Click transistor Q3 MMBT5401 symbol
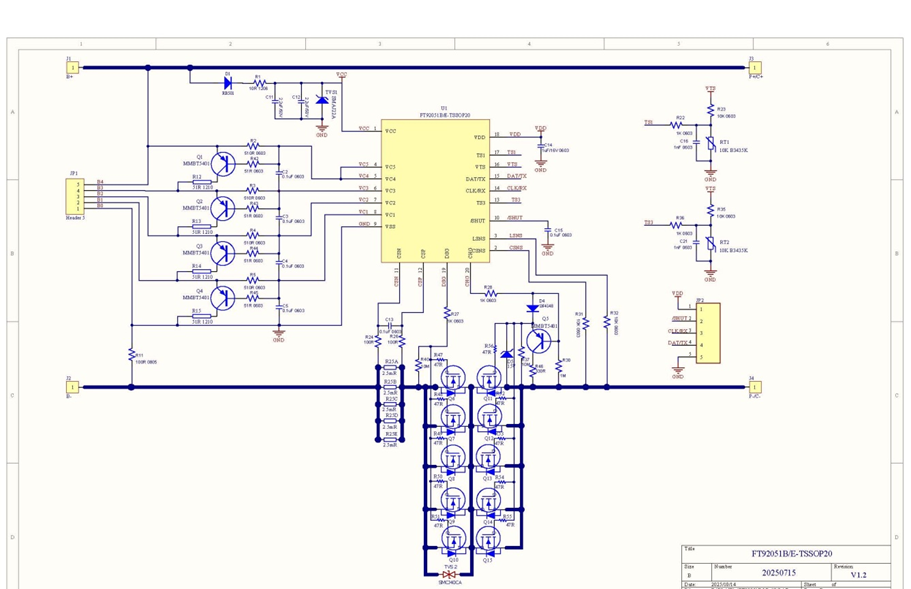 pyautogui.click(x=223, y=253)
